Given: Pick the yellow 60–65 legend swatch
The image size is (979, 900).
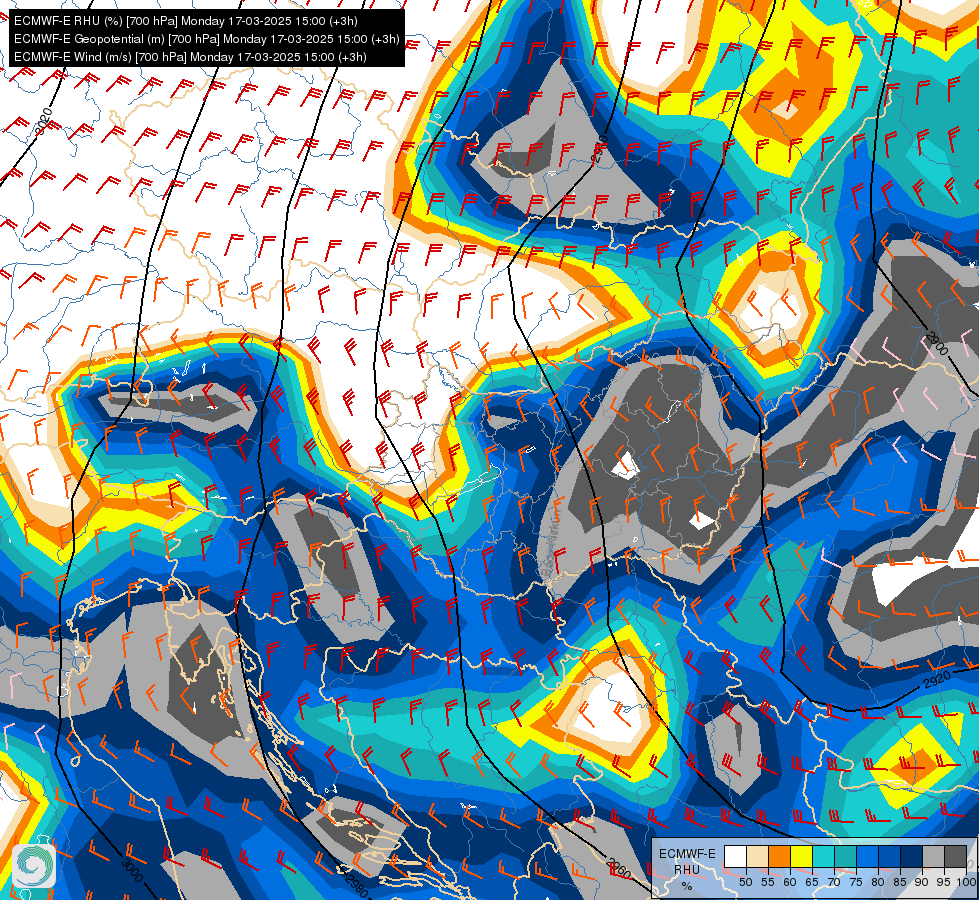Looking at the screenshot, I should (x=802, y=856).
